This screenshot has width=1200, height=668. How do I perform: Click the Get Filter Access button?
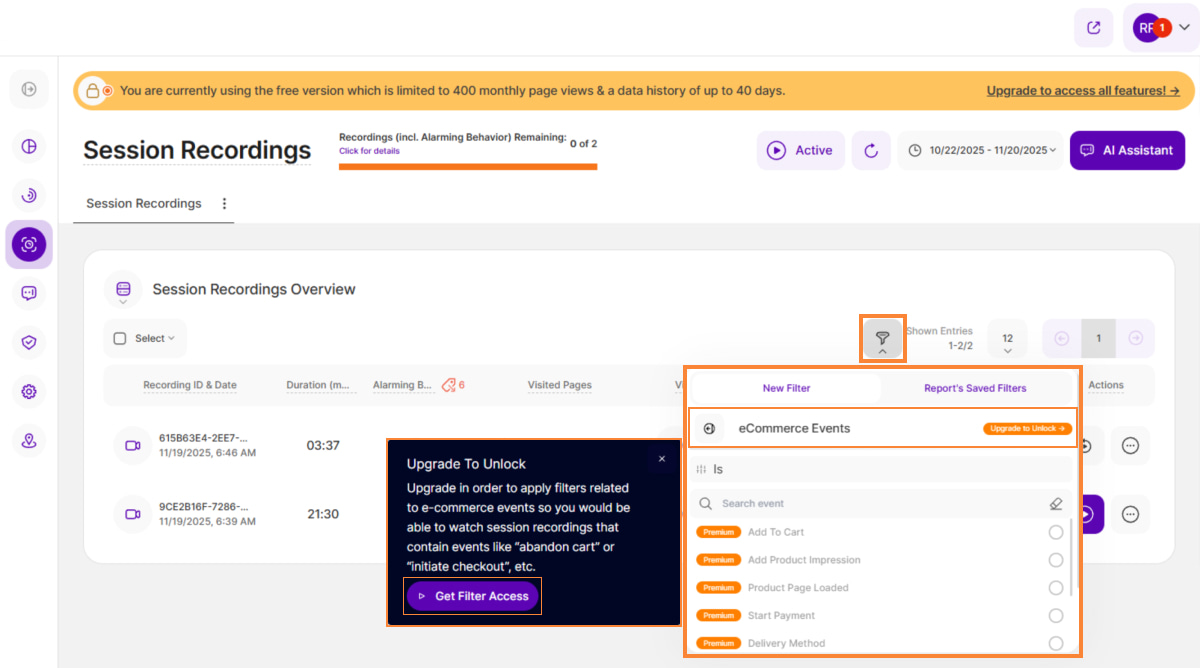(473, 596)
